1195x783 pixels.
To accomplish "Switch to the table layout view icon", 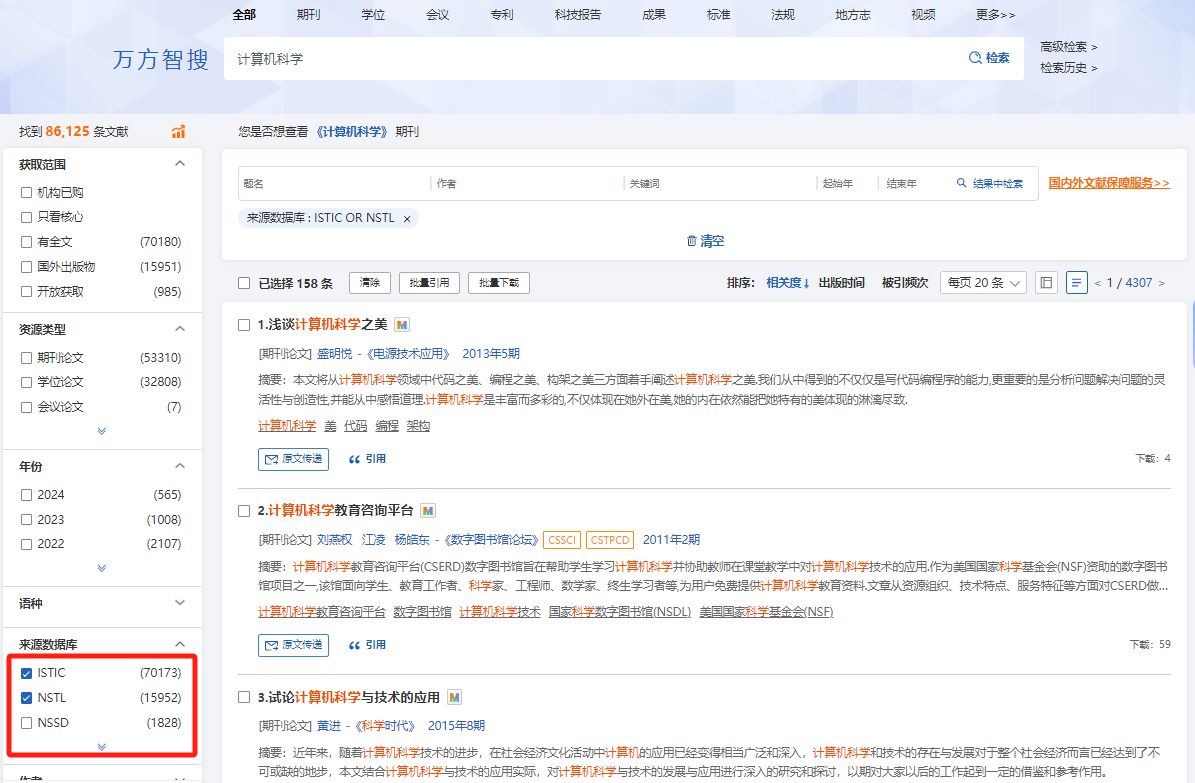I will (x=1046, y=283).
